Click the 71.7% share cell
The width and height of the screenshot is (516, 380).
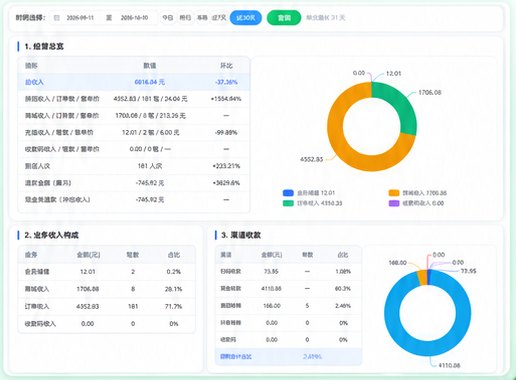(173, 306)
